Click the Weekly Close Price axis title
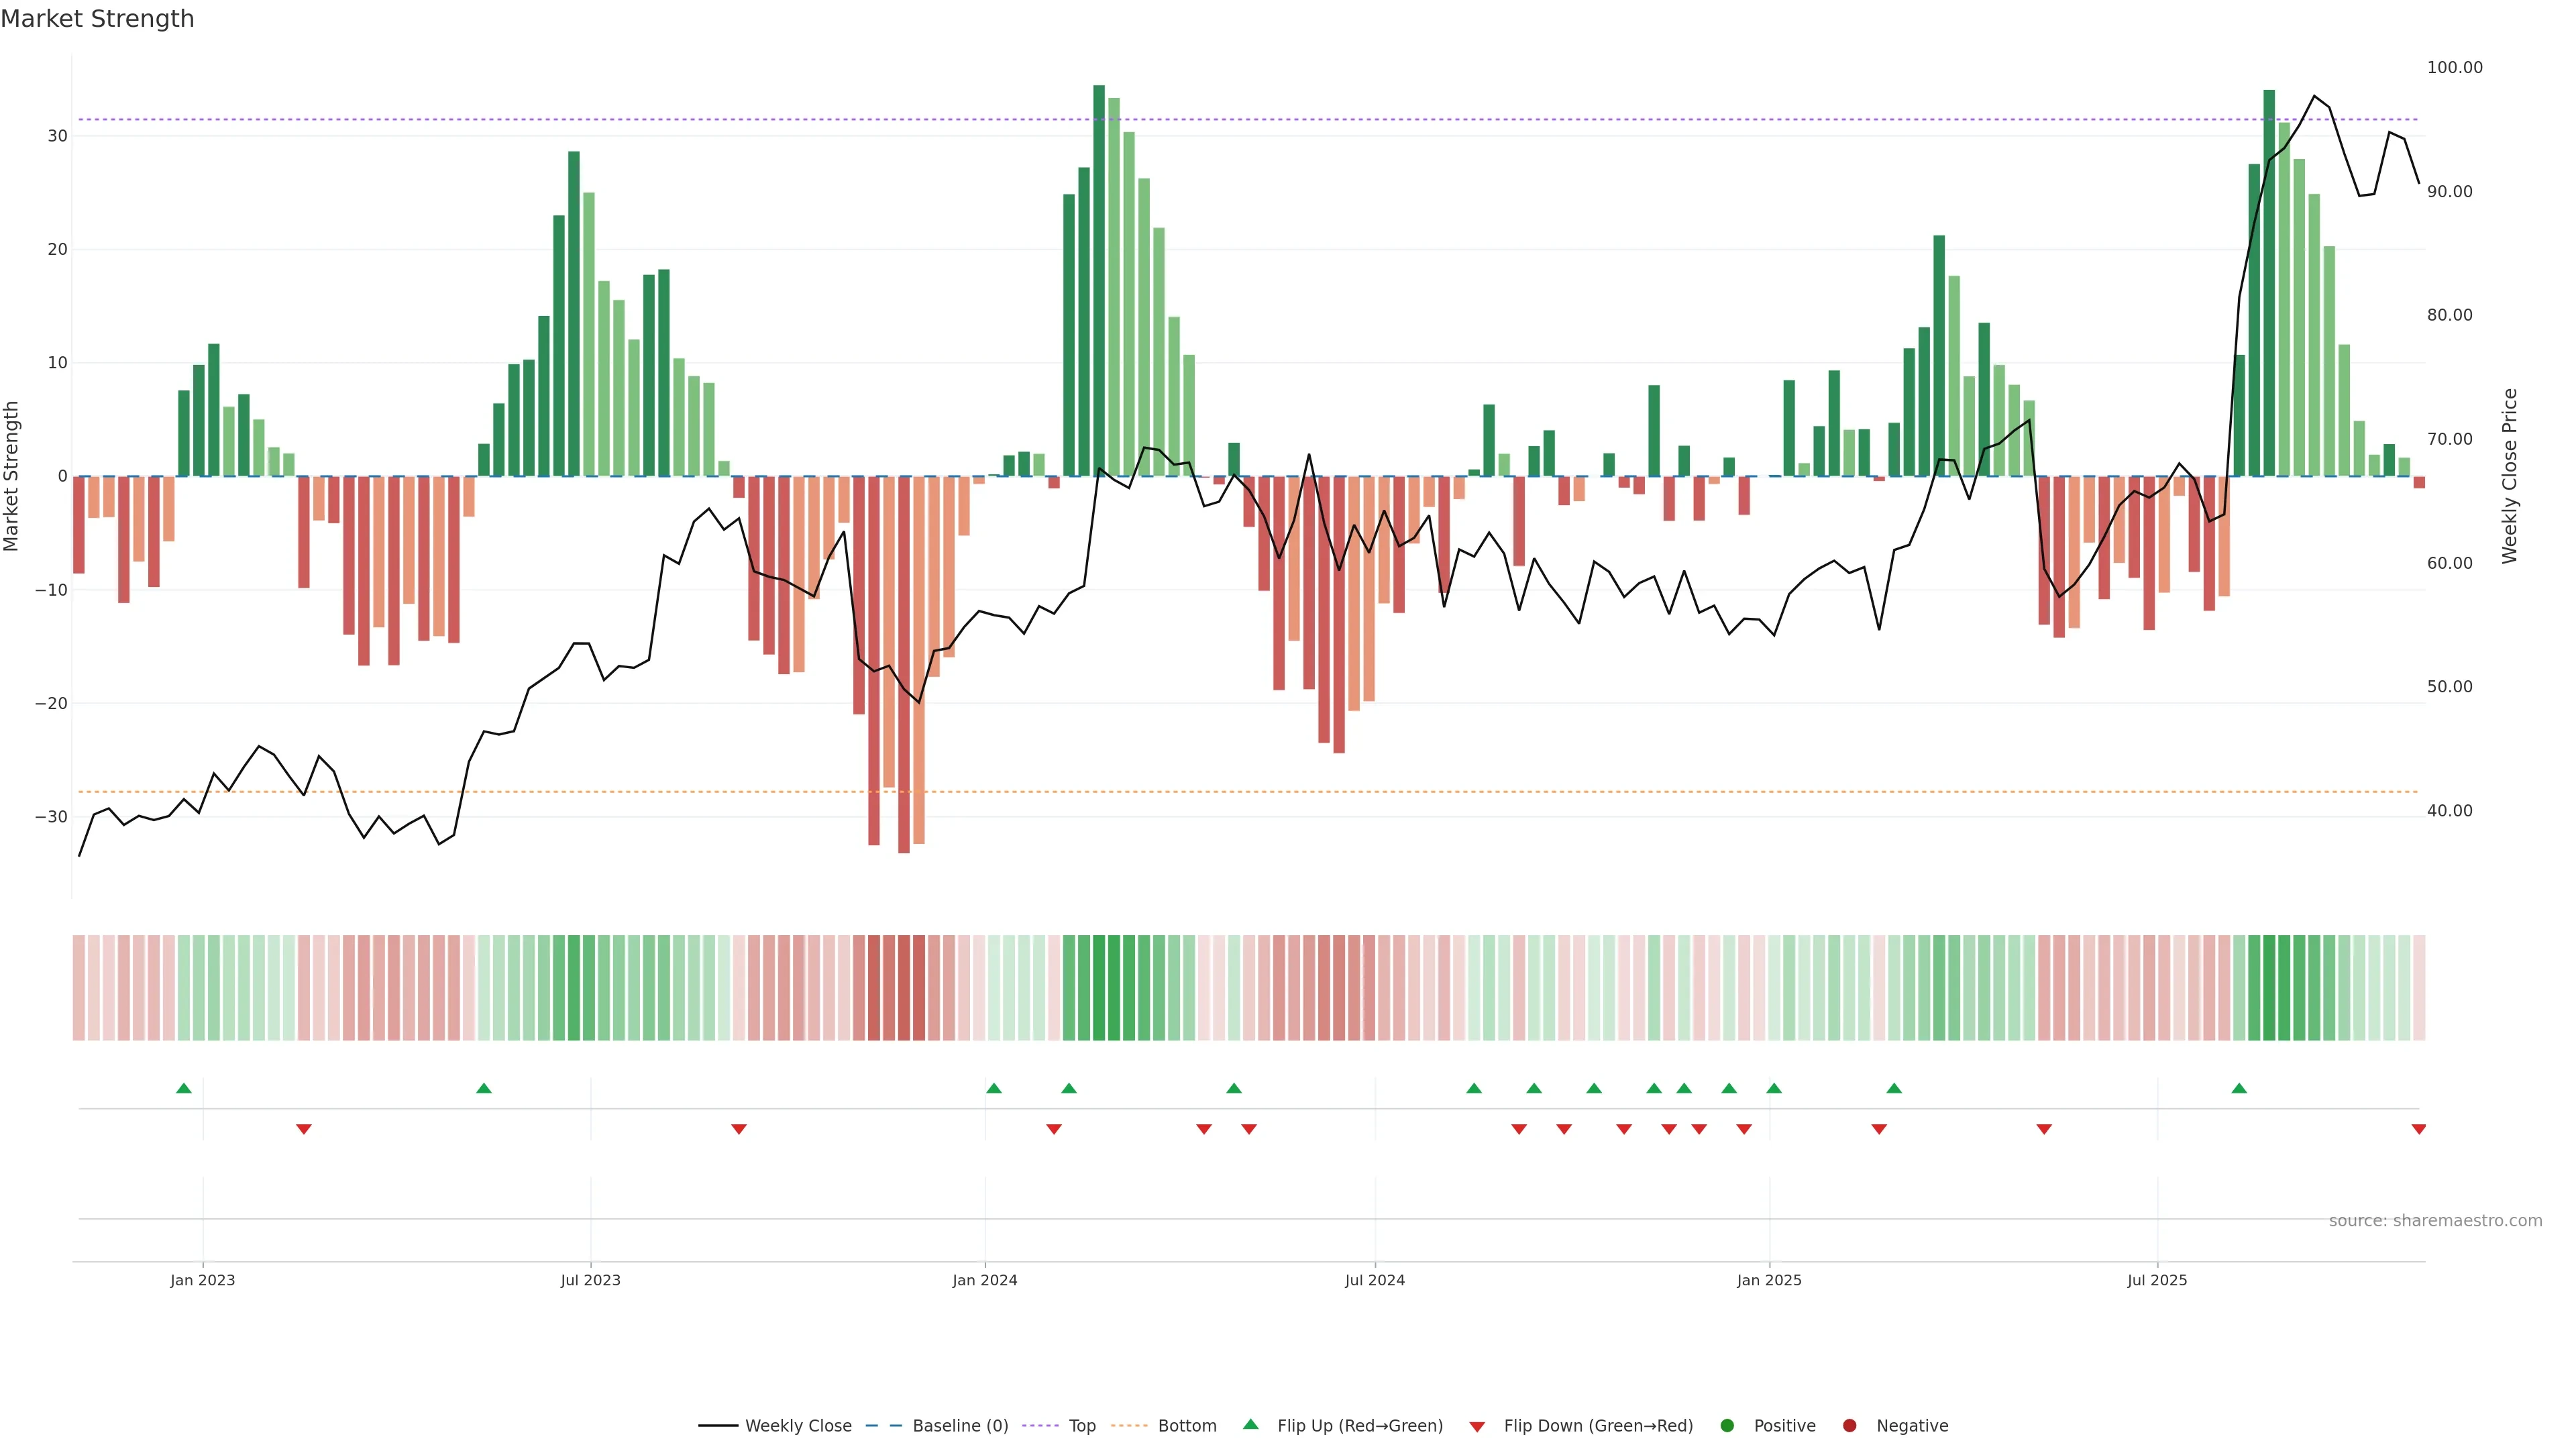2576x1449 pixels. [x=2509, y=476]
